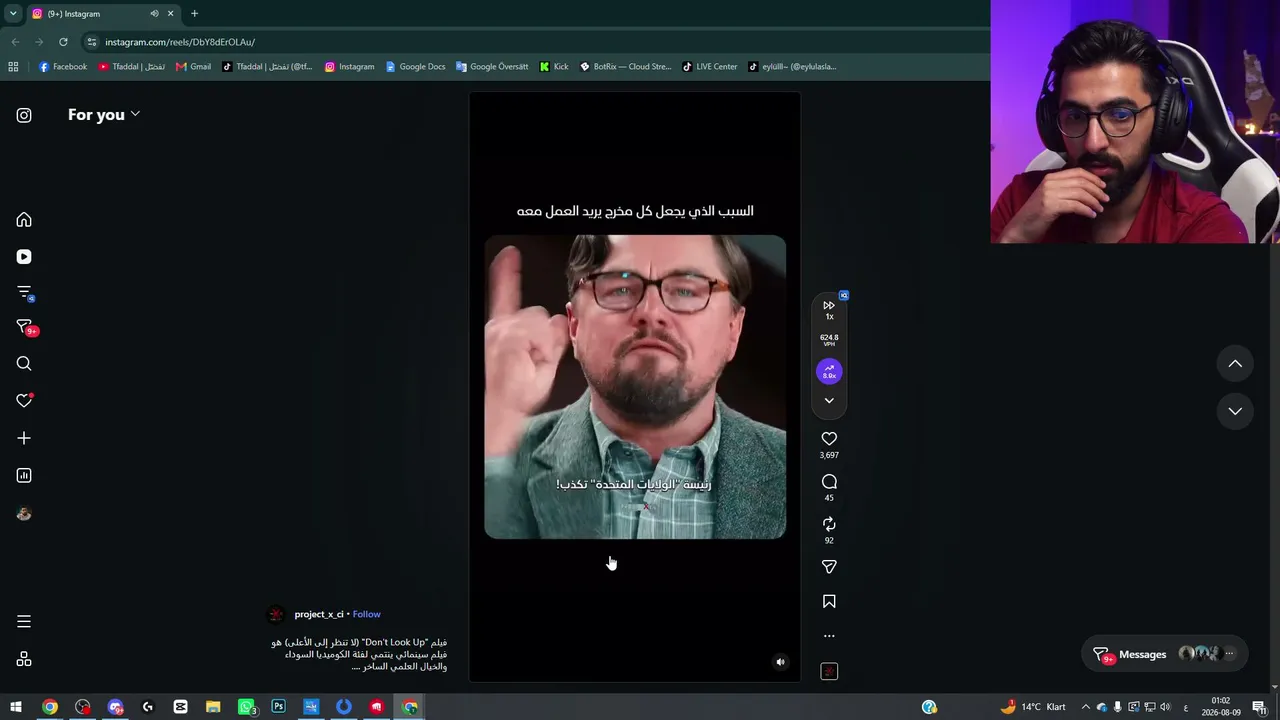The width and height of the screenshot is (1280, 720).
Task: Mute the reel audio
Action: point(781,662)
